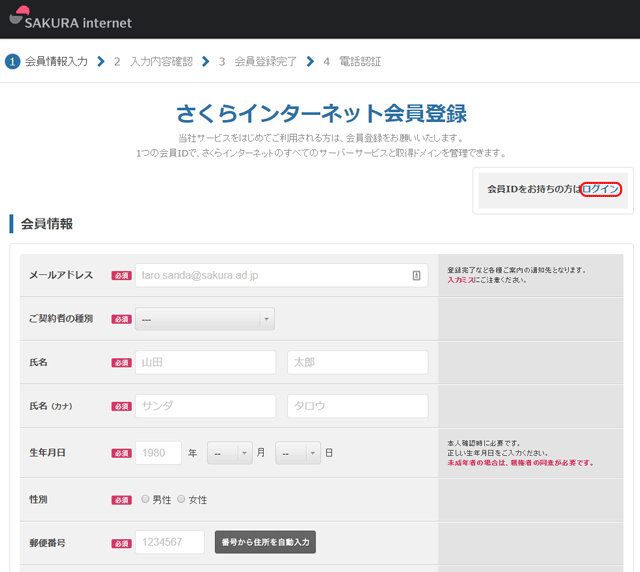Focus the first name 太郎 field

click(x=357, y=362)
